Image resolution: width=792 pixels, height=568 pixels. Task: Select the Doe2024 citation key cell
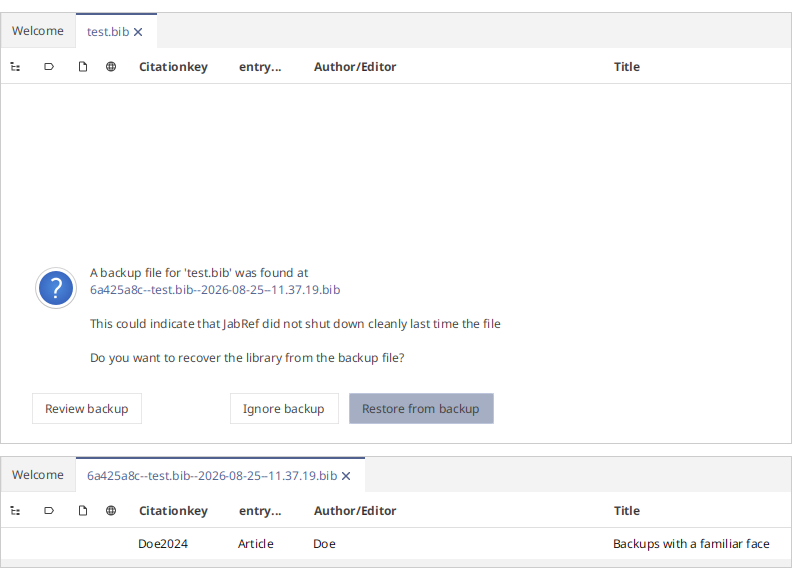(x=163, y=544)
